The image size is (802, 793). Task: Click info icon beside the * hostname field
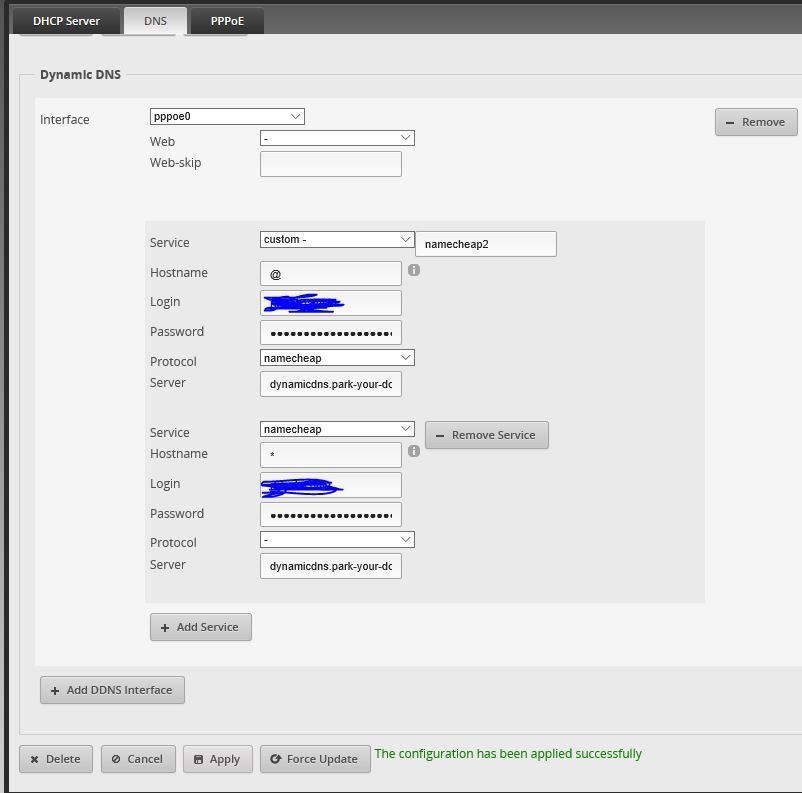(414, 451)
